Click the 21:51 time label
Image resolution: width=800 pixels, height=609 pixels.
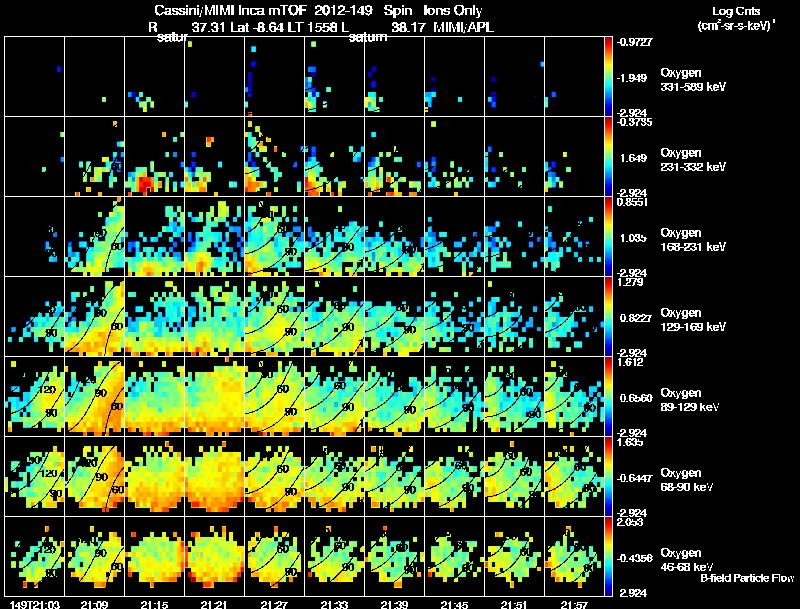coord(514,604)
